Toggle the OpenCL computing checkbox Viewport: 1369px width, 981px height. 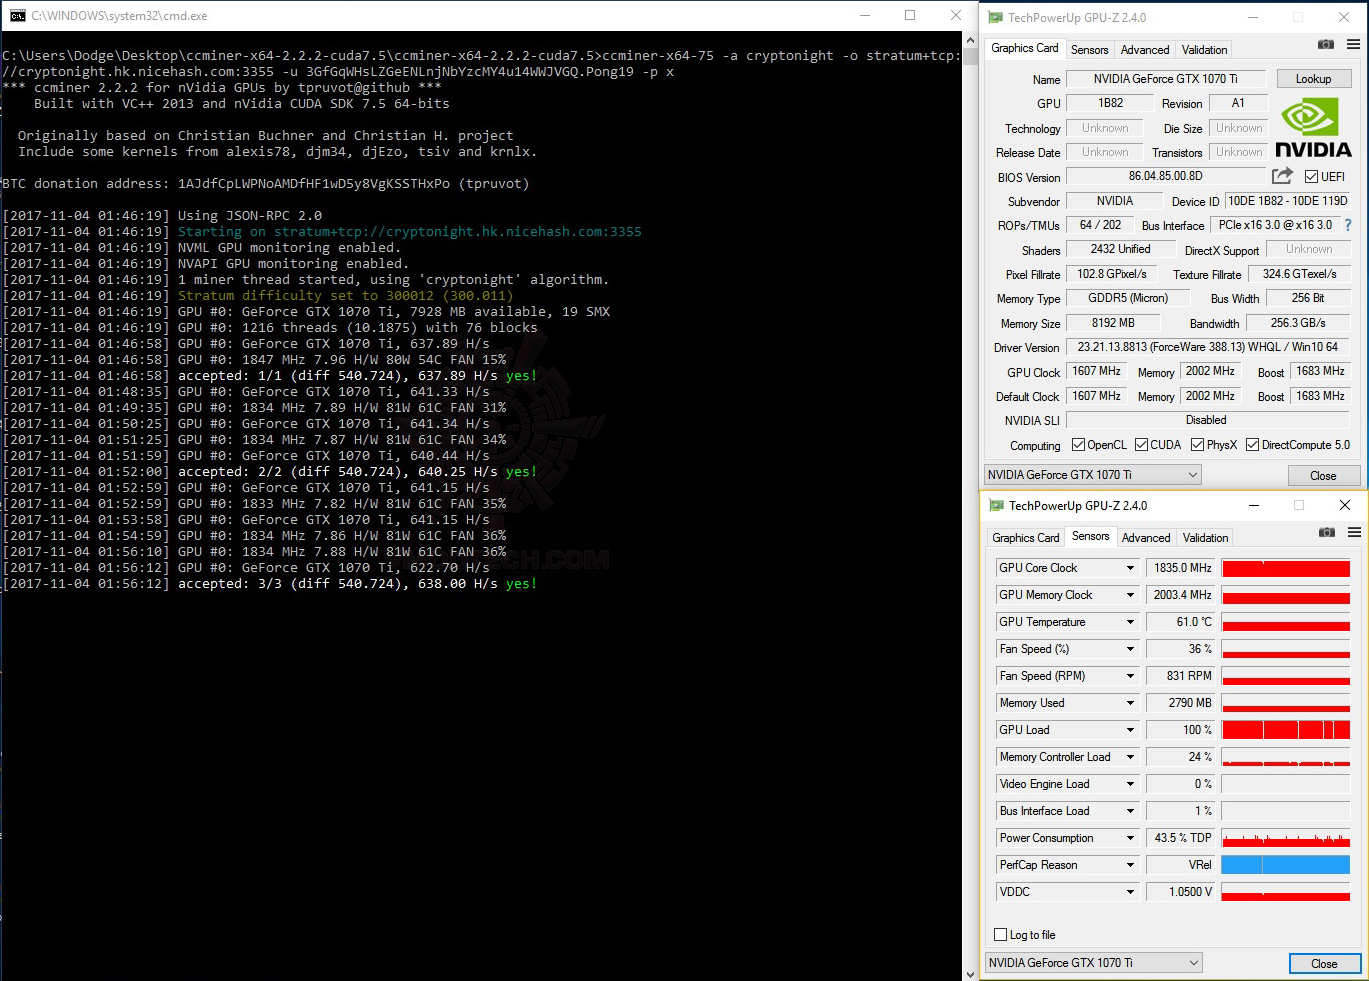click(x=1078, y=445)
